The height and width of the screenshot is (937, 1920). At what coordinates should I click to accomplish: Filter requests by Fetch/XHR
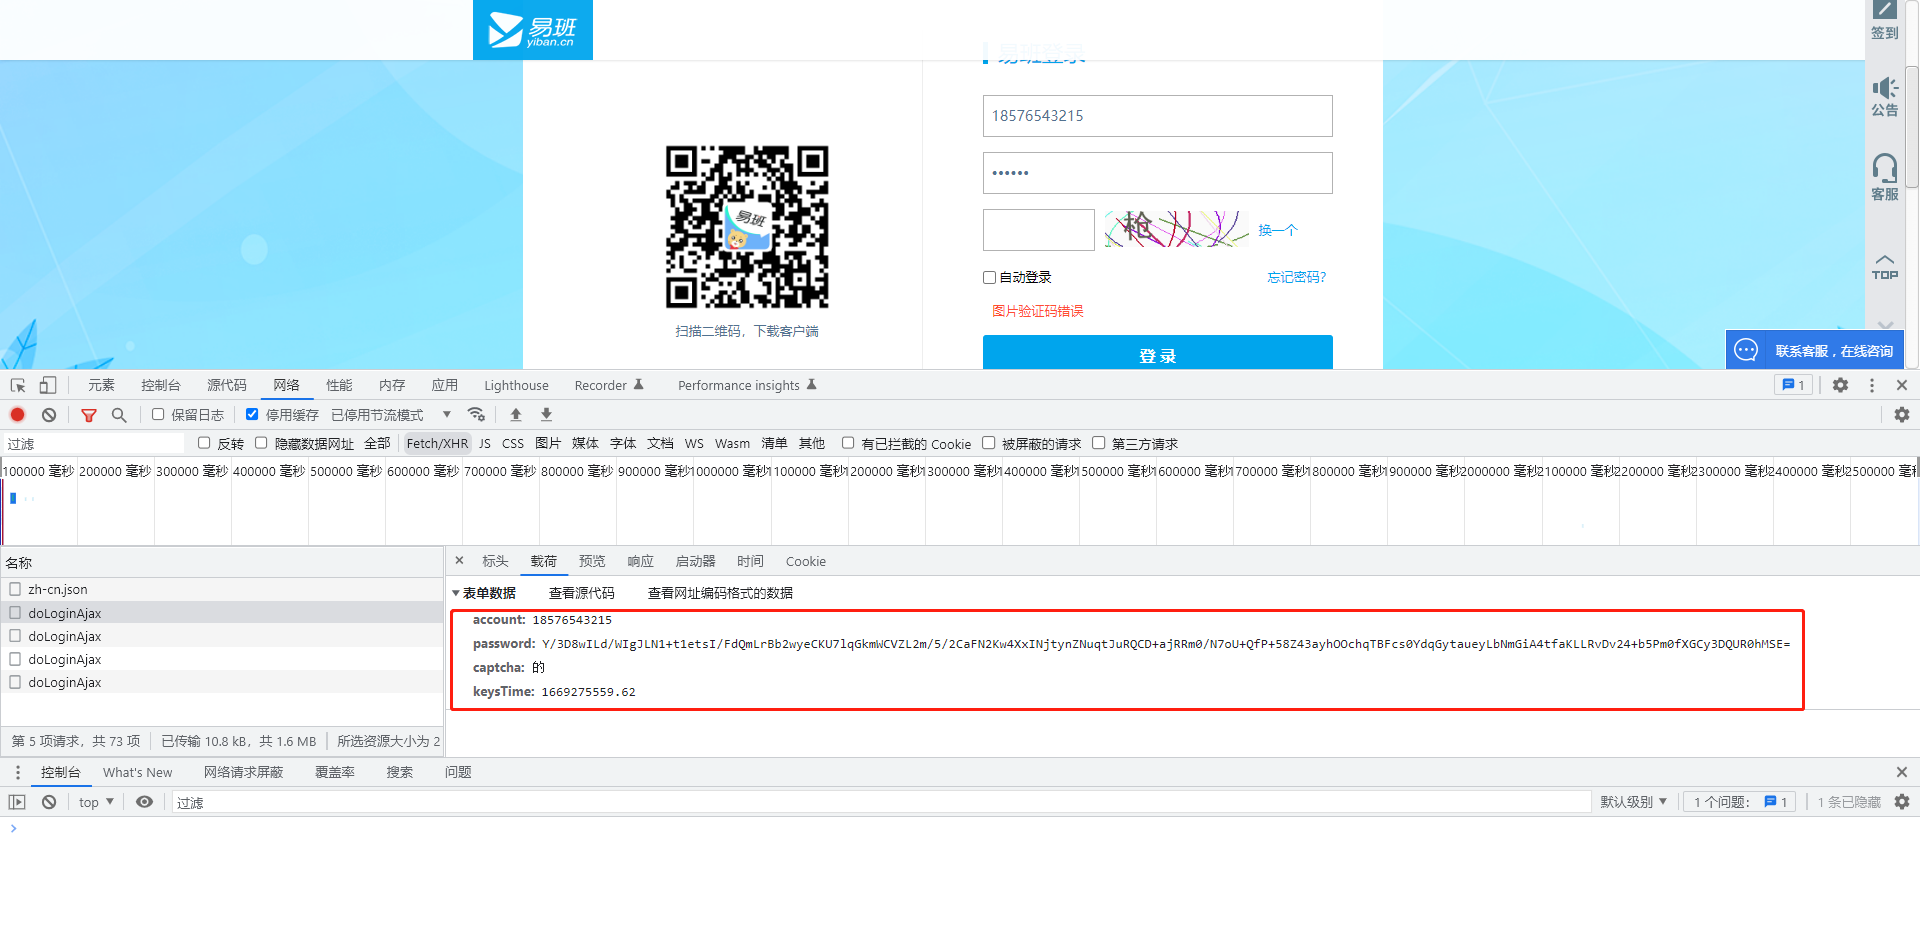pos(437,443)
